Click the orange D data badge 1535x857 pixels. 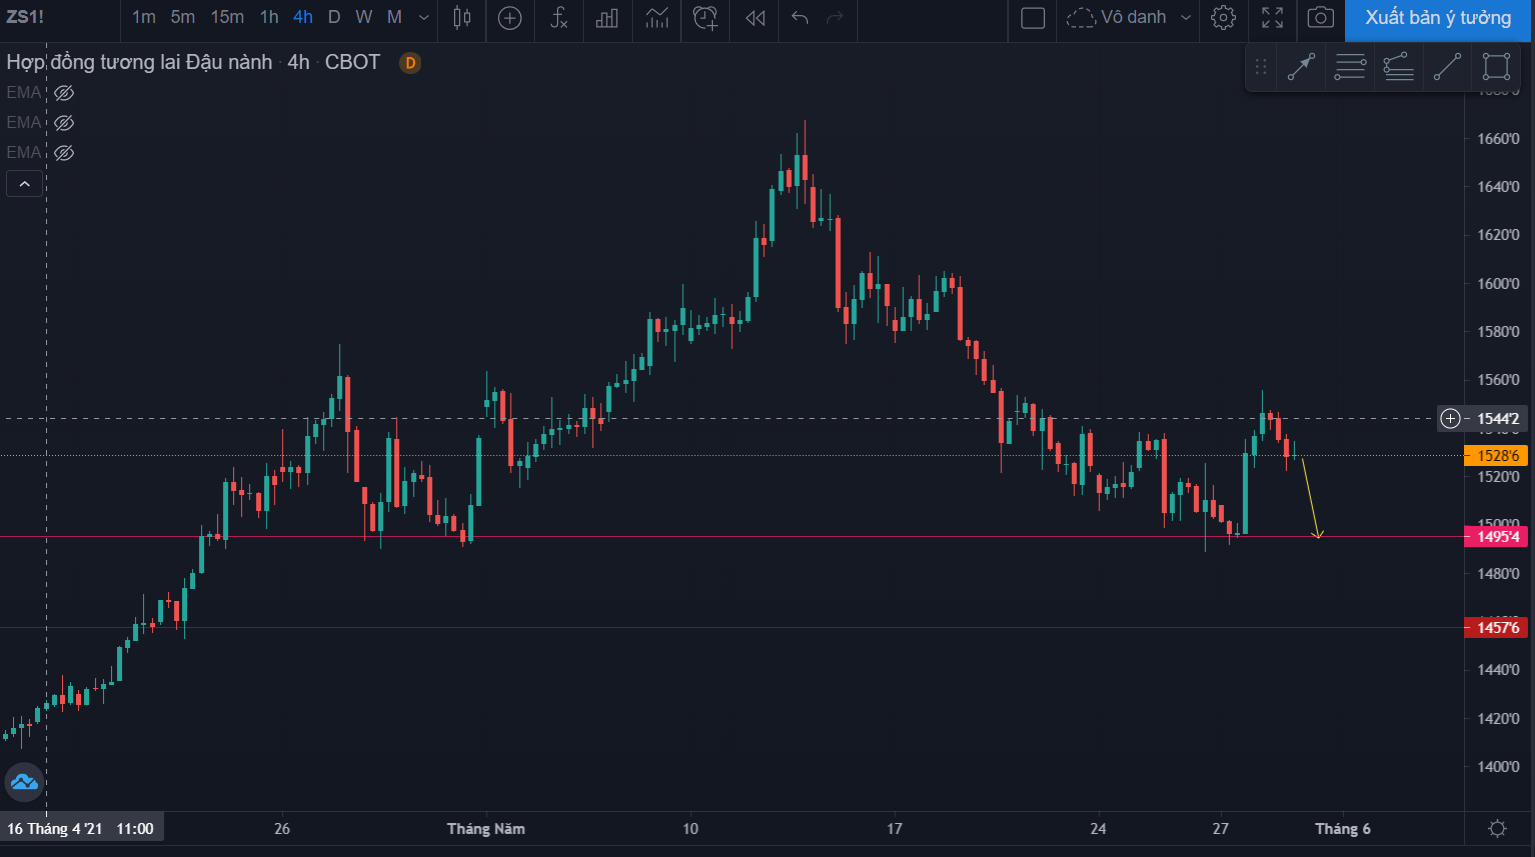pyautogui.click(x=410, y=63)
